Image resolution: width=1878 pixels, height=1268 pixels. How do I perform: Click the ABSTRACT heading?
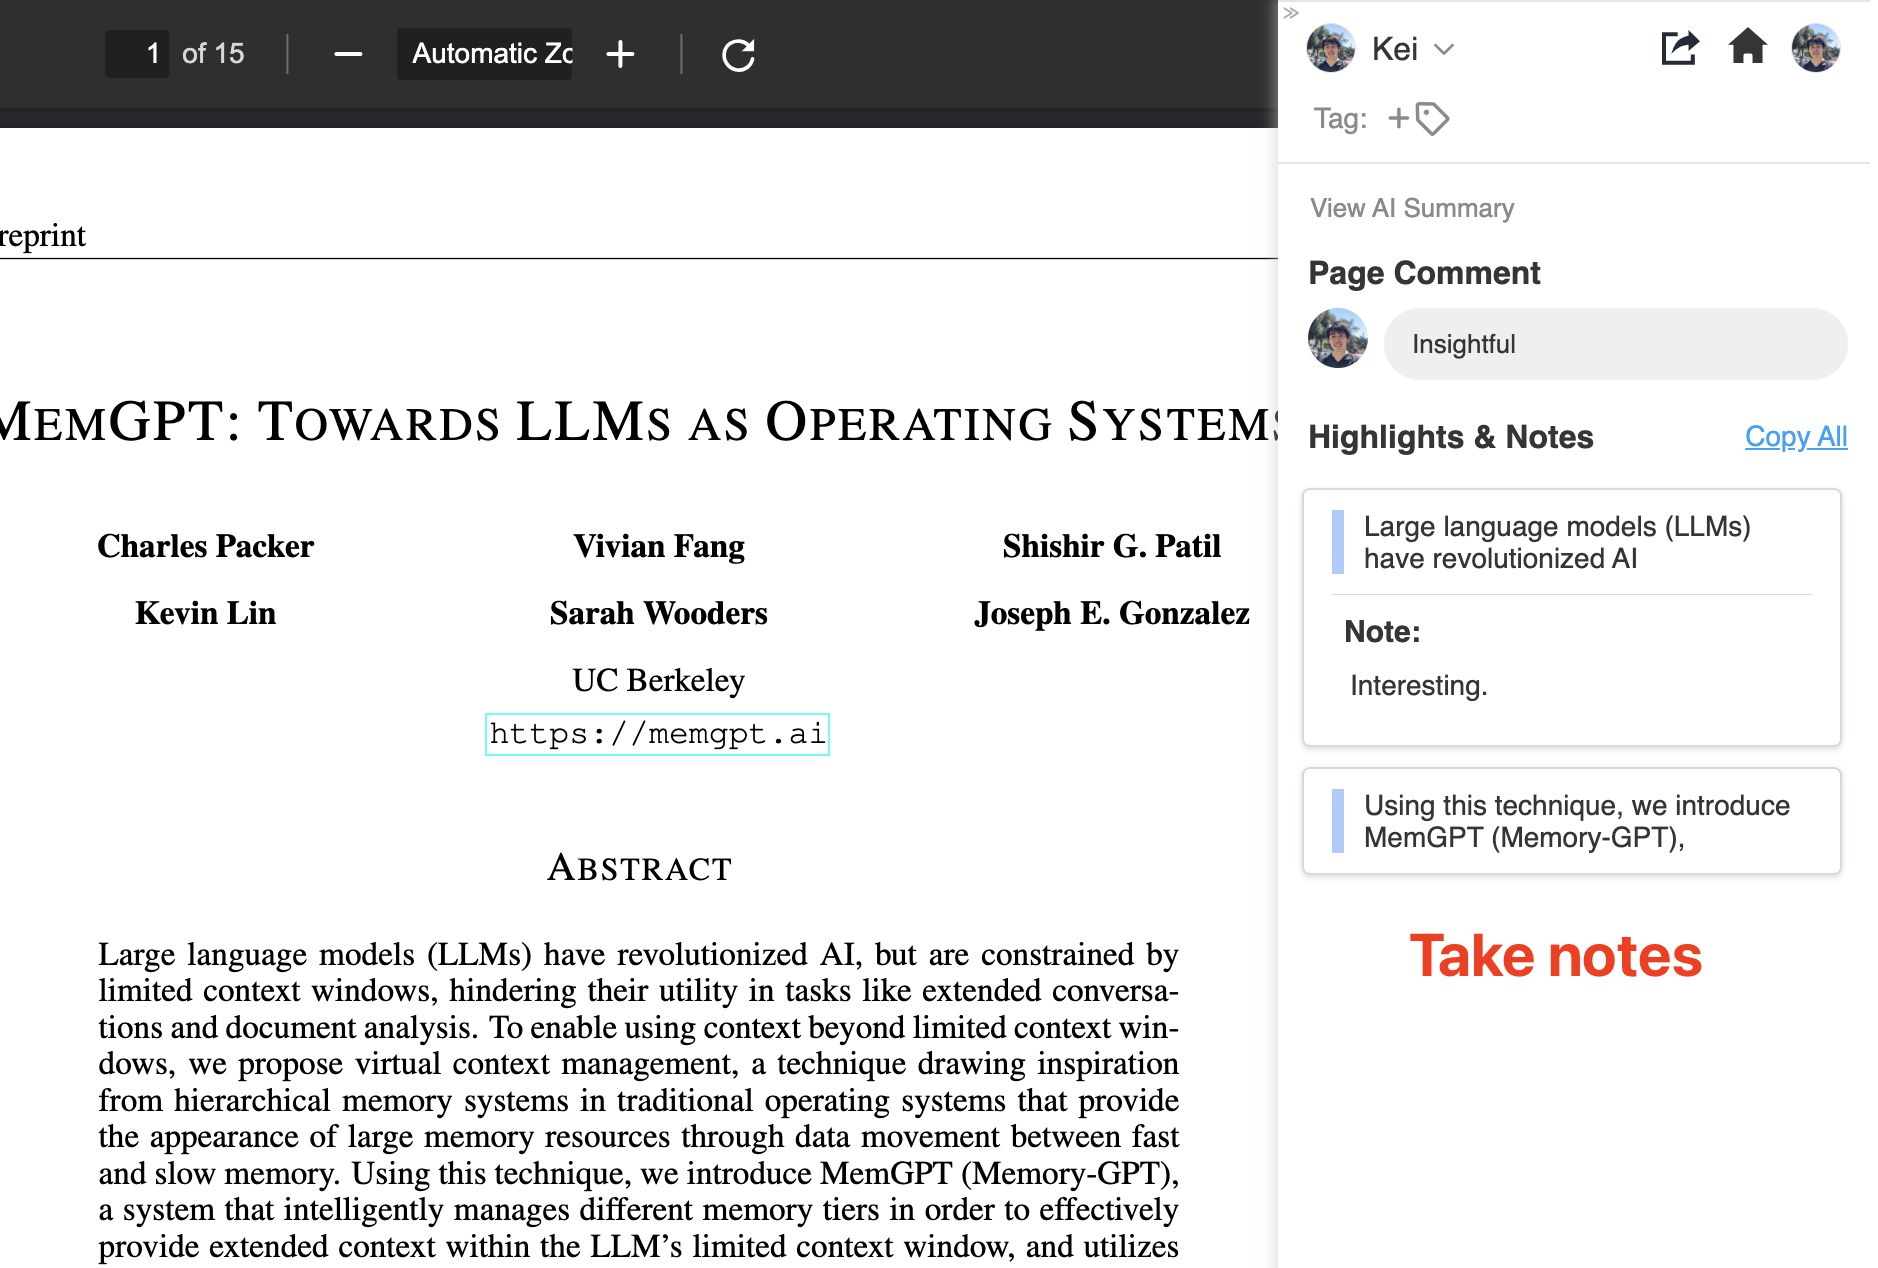point(640,867)
